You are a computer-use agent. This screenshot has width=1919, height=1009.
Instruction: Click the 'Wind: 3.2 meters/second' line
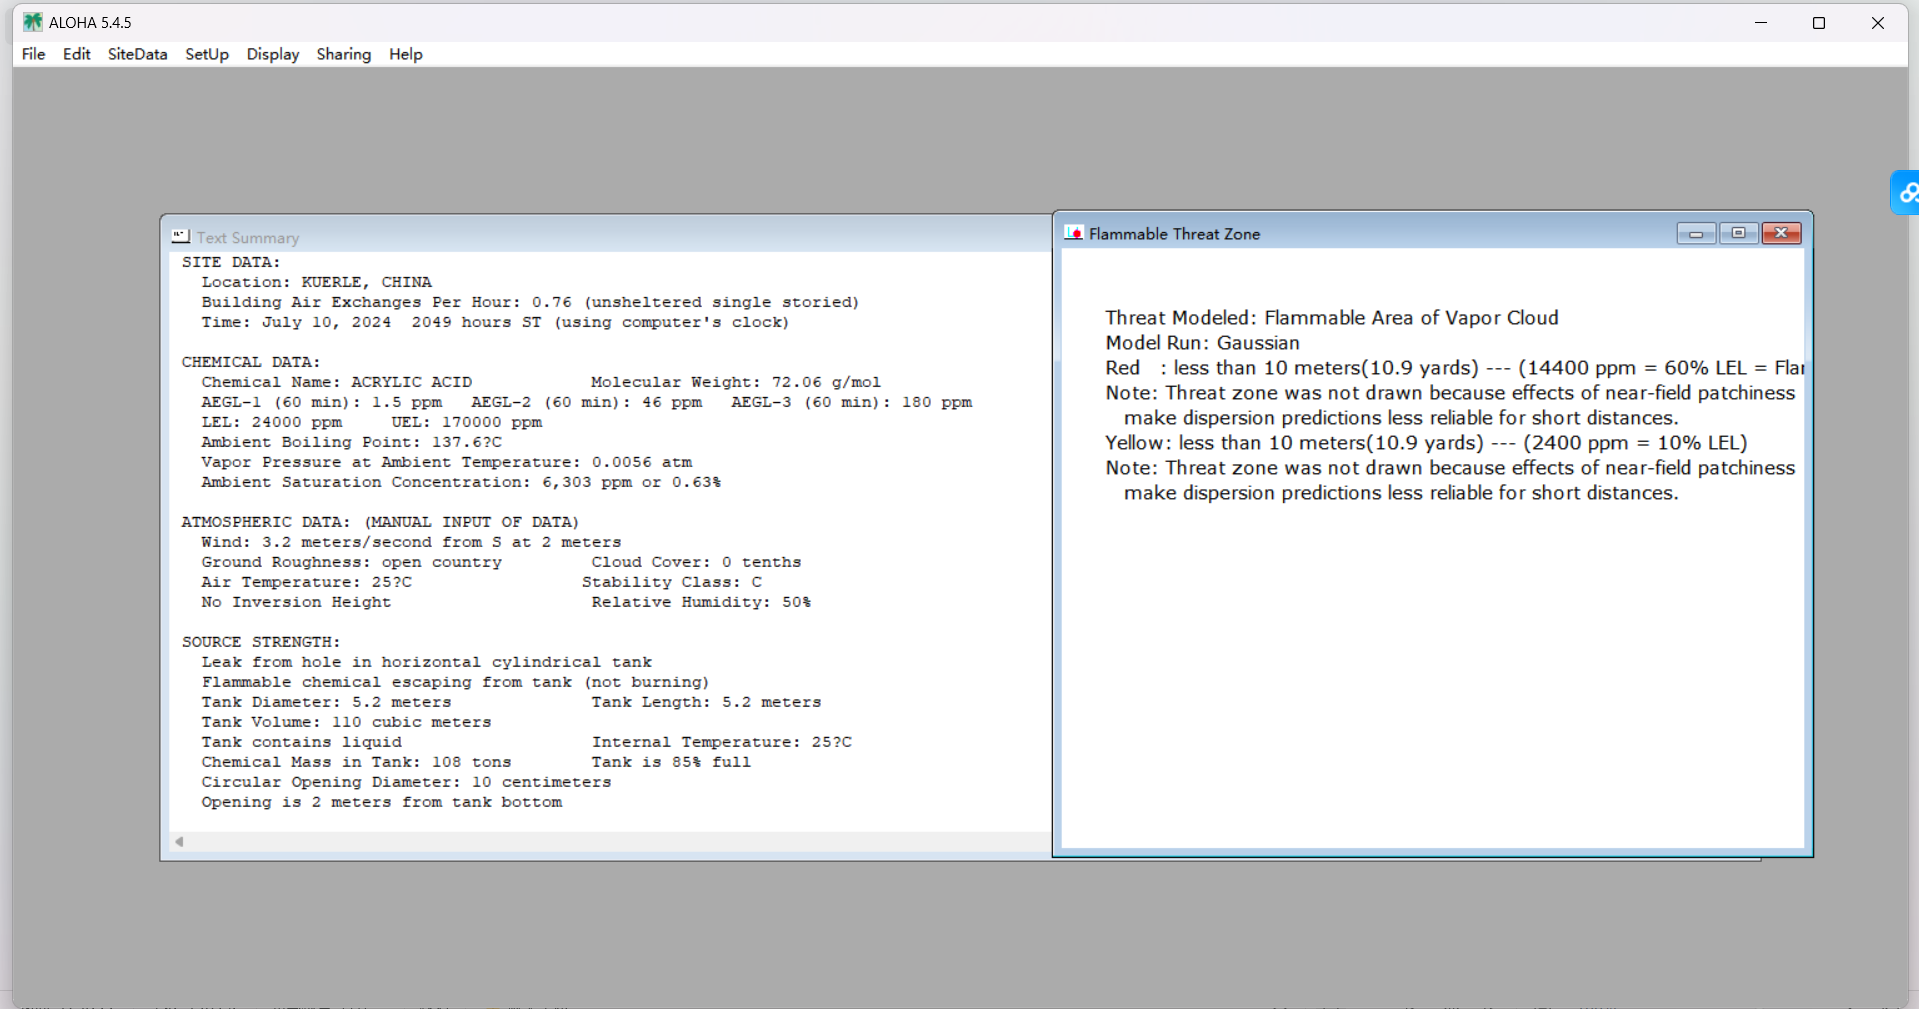point(411,542)
